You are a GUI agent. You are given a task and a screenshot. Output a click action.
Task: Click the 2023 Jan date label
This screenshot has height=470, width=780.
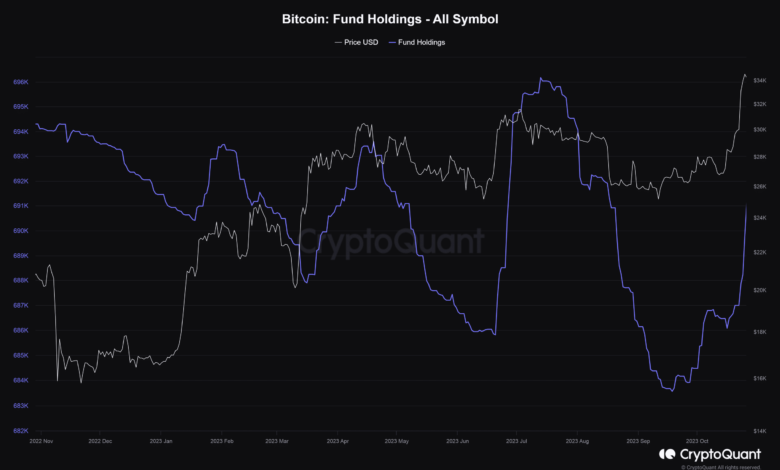[x=160, y=439]
